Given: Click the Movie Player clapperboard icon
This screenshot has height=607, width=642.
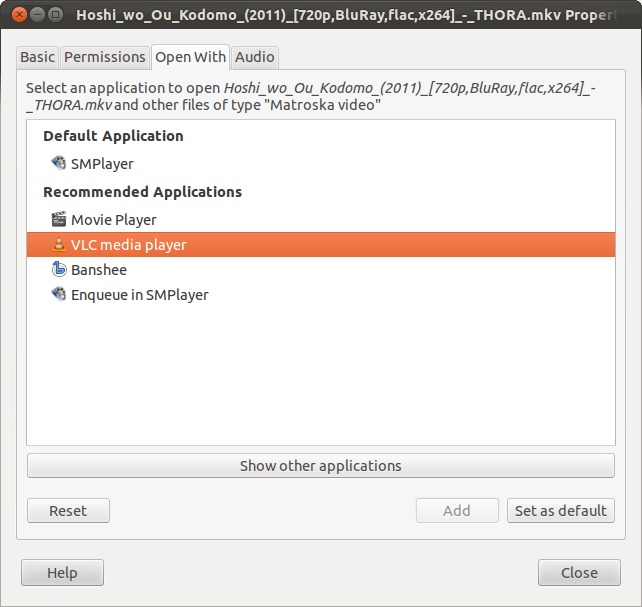Looking at the screenshot, I should tap(59, 219).
